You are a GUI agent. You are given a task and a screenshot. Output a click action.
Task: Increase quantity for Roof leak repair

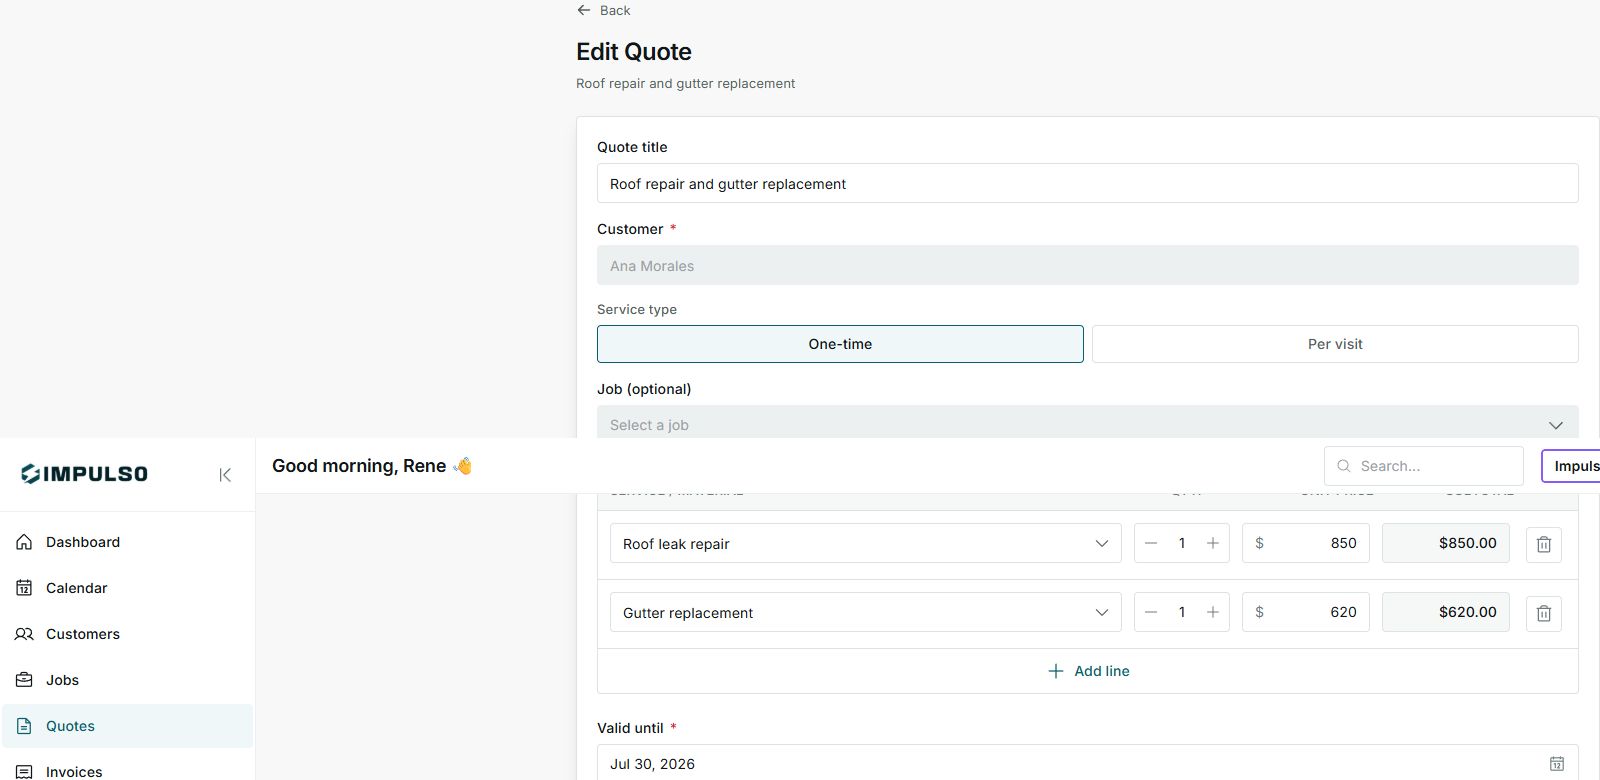pyautogui.click(x=1213, y=543)
